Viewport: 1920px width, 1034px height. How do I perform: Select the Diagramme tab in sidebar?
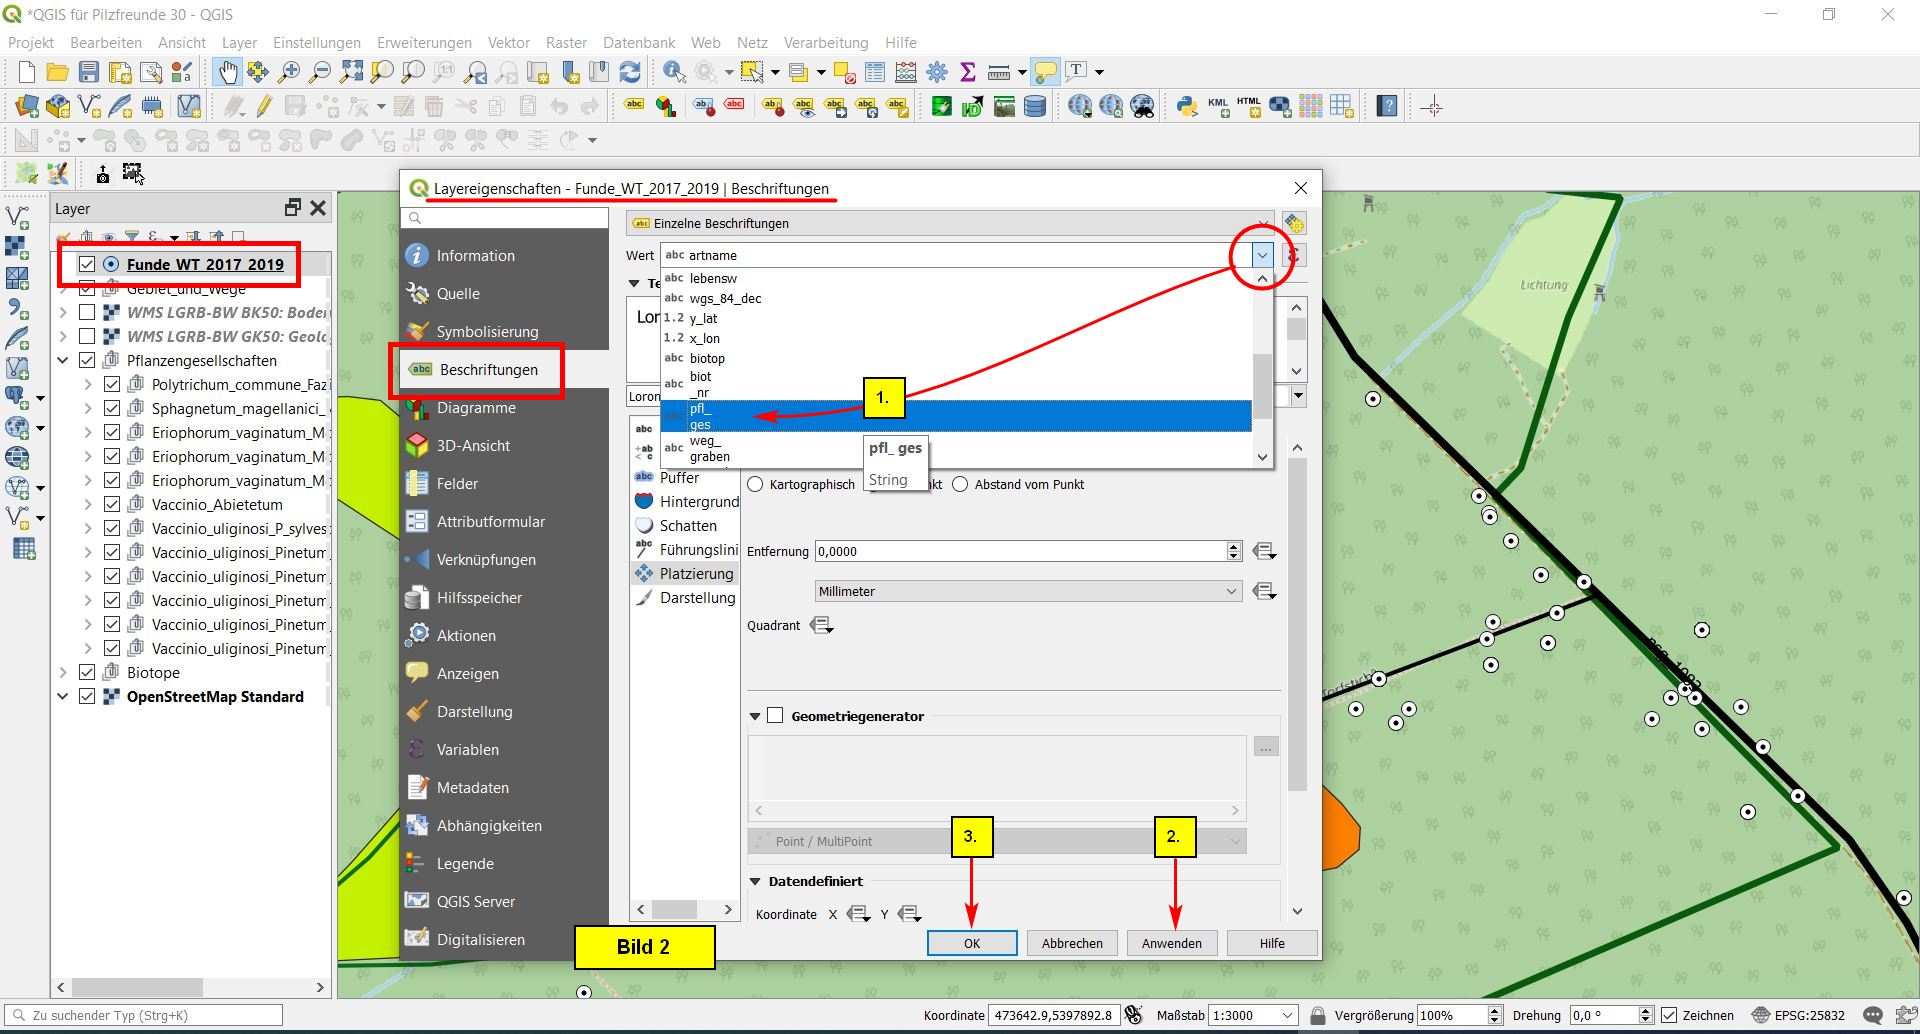(x=476, y=407)
